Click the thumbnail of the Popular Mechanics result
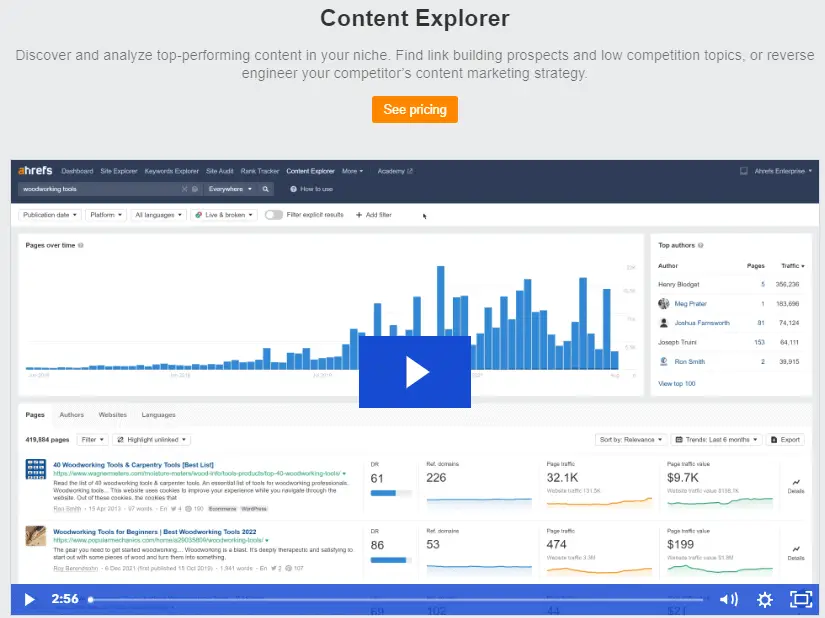Image resolution: width=825 pixels, height=618 pixels. 36,536
